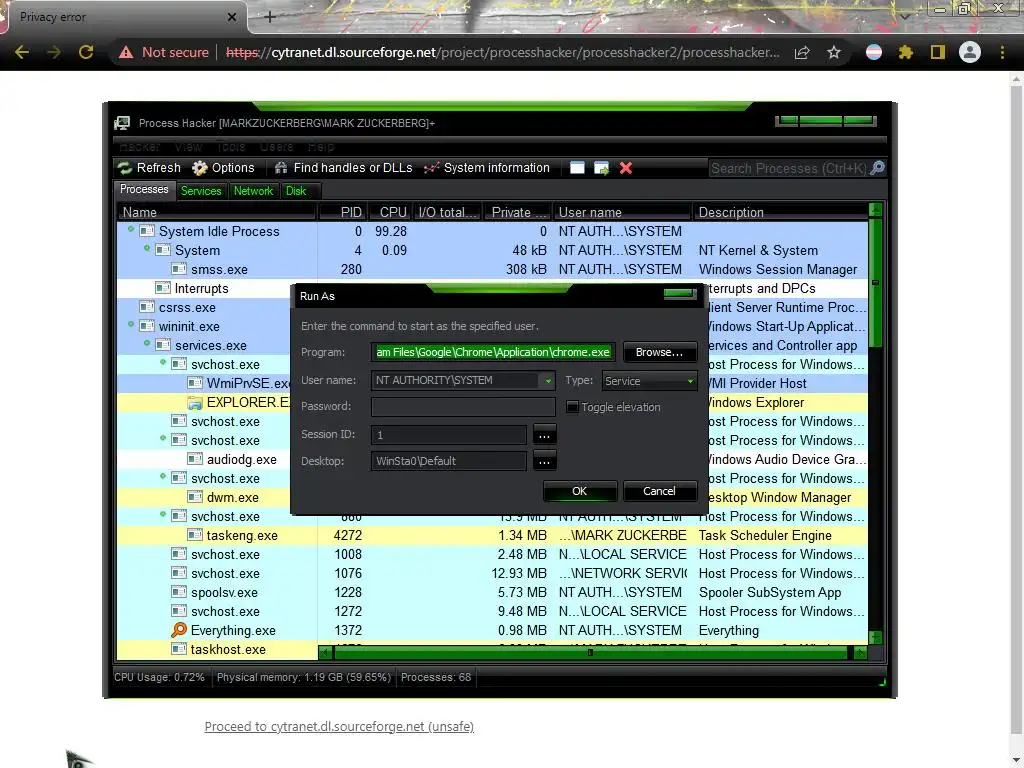Image resolution: width=1024 pixels, height=768 pixels.
Task: Click the EXPLORER.EXE folder icon
Action: (195, 402)
